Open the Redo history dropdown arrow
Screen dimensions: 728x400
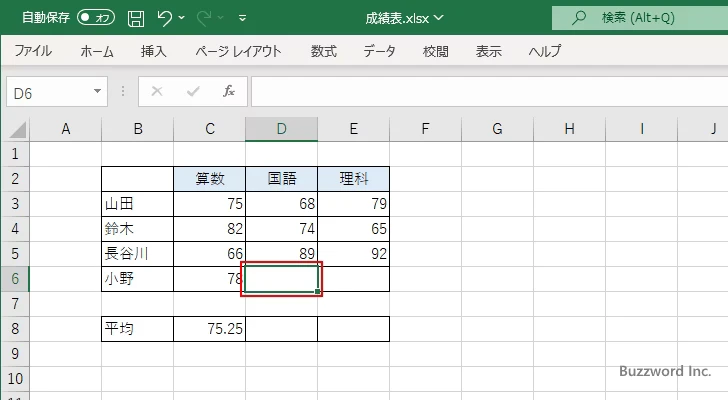point(221,18)
